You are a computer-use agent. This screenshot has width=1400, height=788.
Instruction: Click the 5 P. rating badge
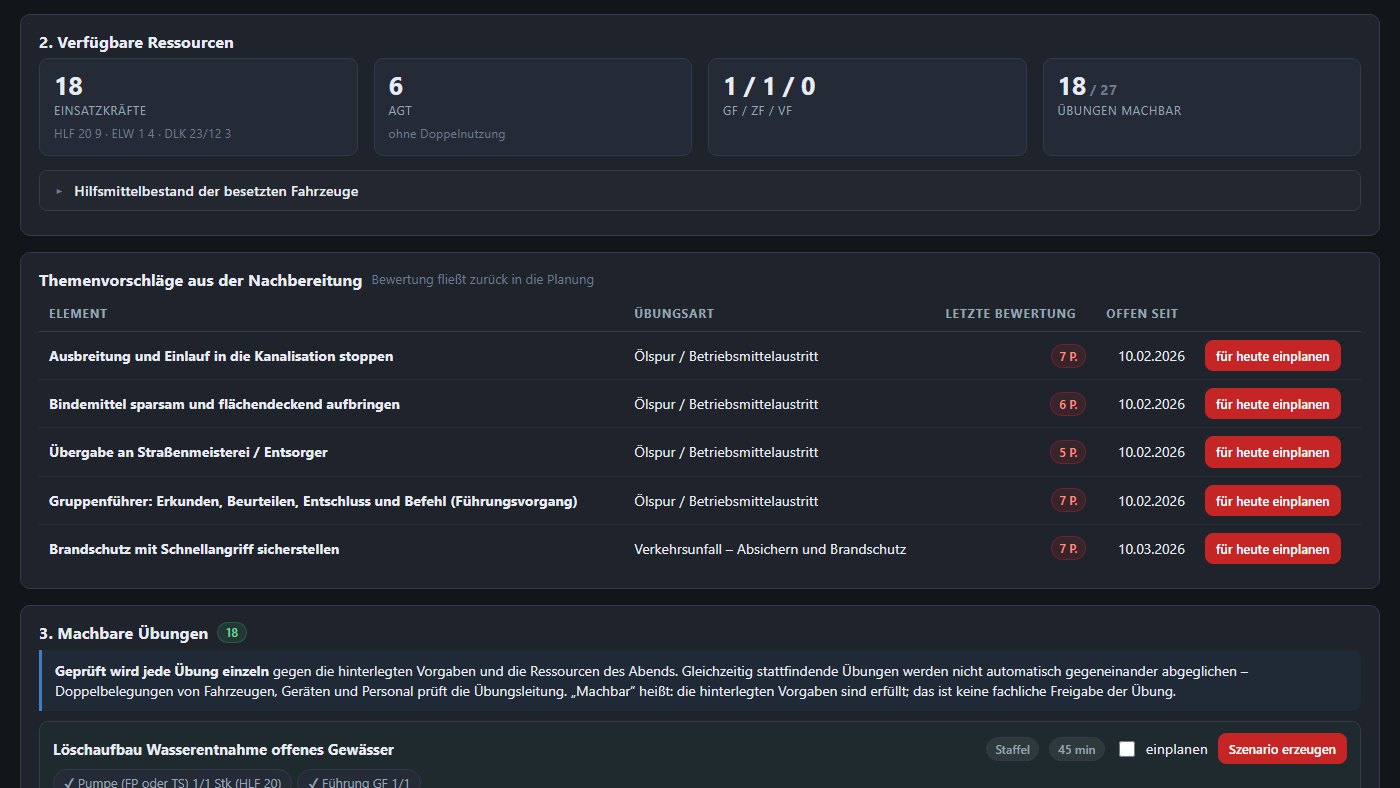[x=1068, y=452]
